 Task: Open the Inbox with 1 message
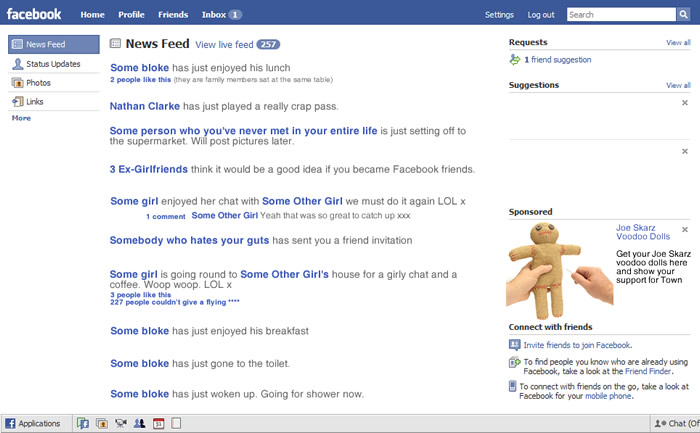coord(222,15)
